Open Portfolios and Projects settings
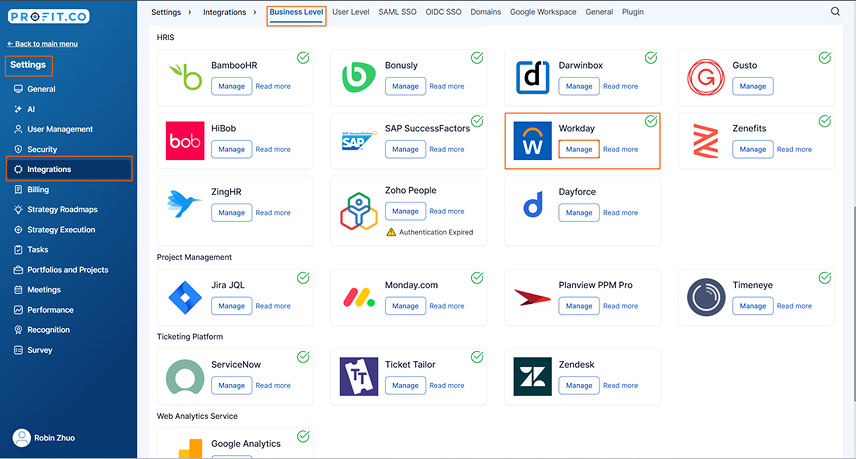856x459 pixels. (x=69, y=270)
